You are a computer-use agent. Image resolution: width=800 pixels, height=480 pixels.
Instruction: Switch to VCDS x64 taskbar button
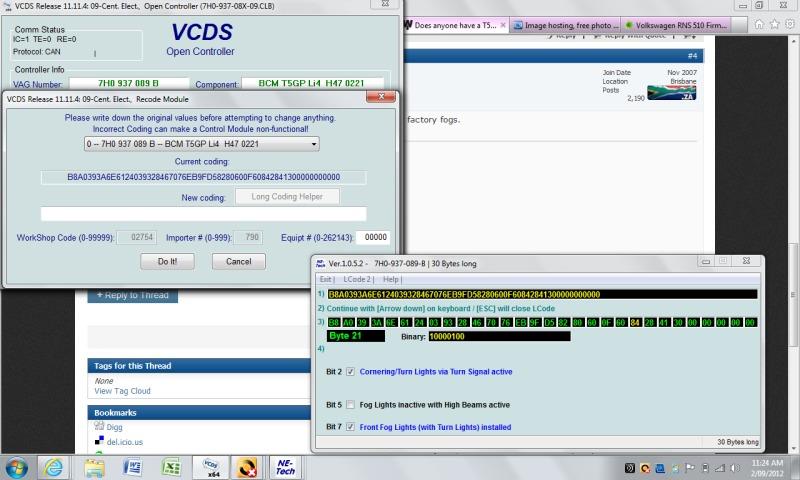coord(211,467)
